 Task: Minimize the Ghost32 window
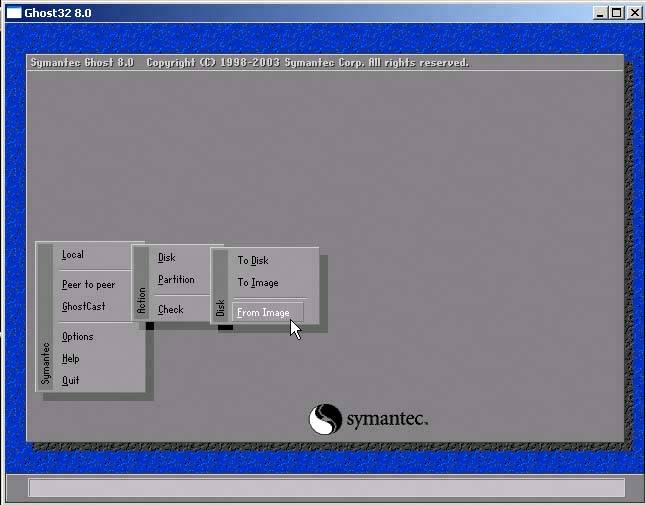(x=599, y=13)
